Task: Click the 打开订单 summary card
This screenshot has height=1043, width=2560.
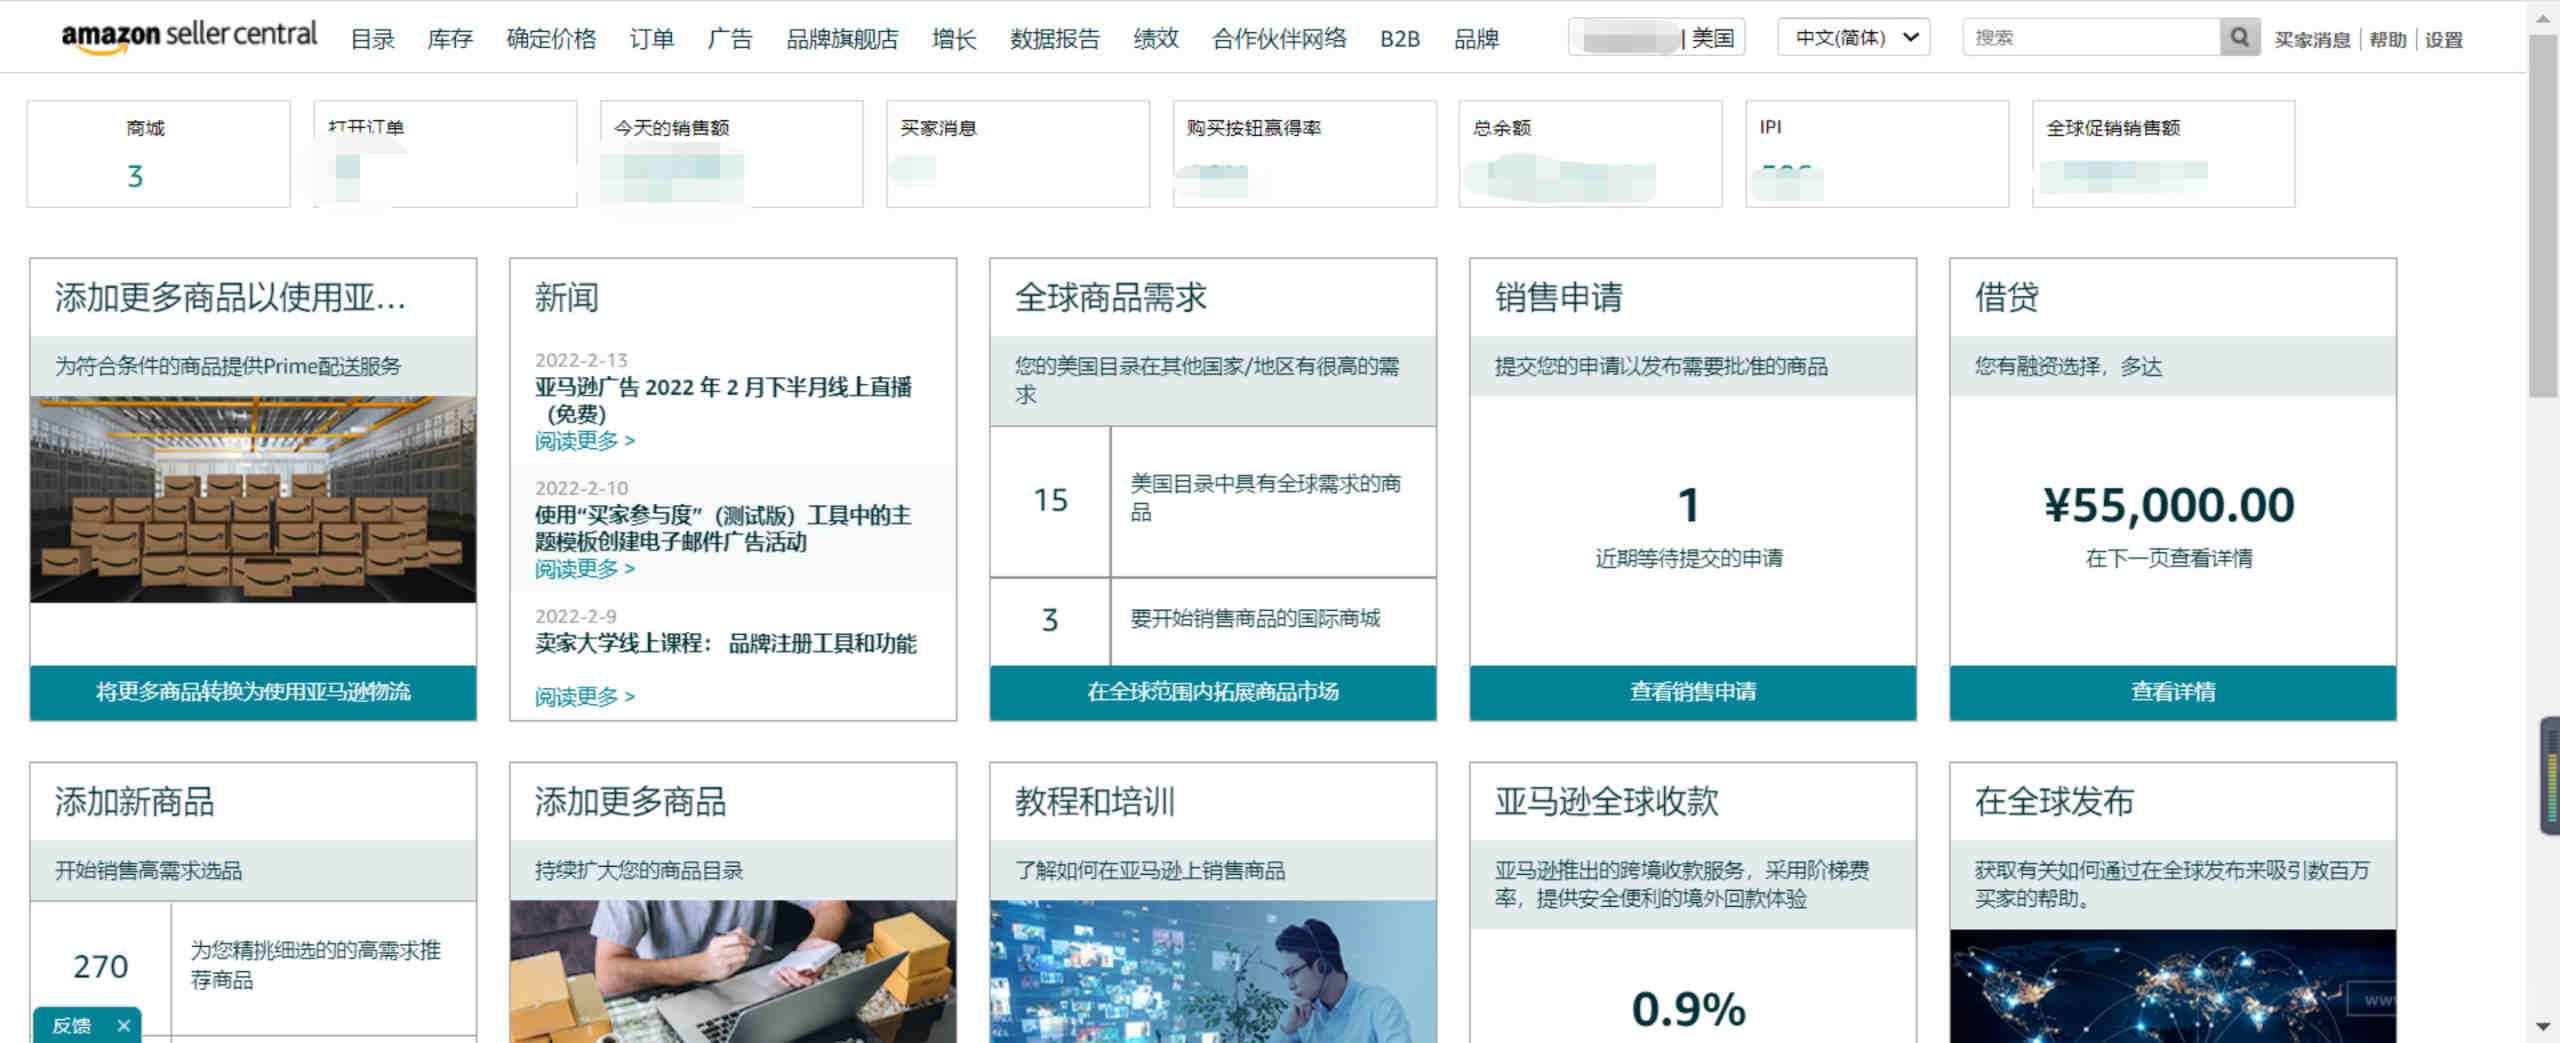Action: click(x=445, y=153)
